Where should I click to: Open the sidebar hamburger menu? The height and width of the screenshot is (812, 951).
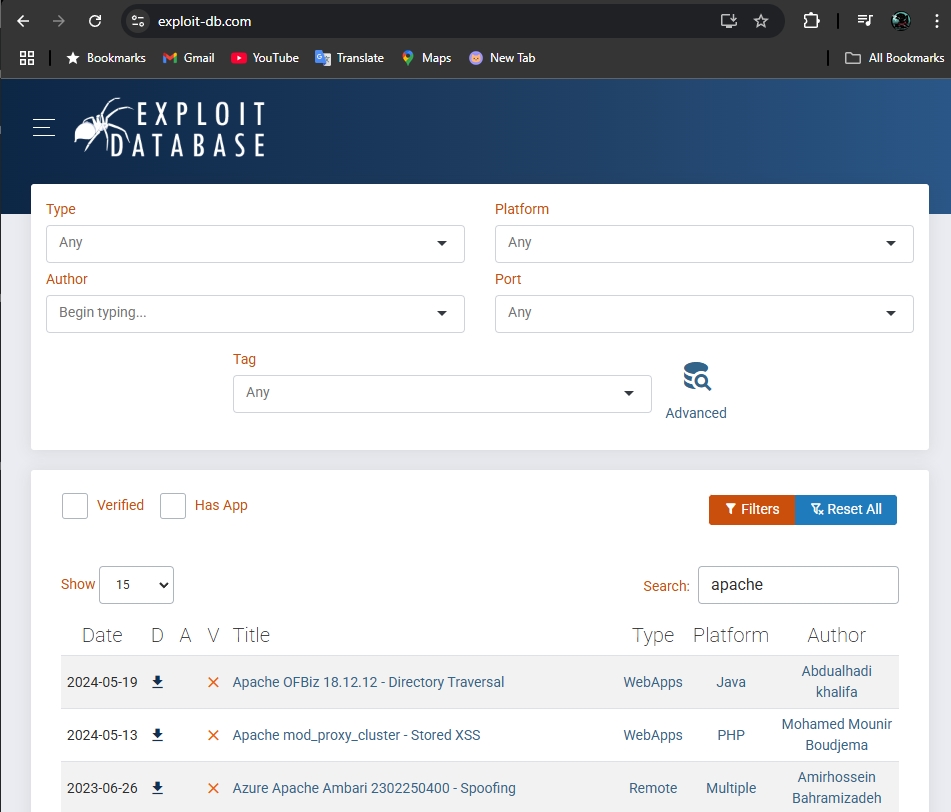click(x=44, y=127)
